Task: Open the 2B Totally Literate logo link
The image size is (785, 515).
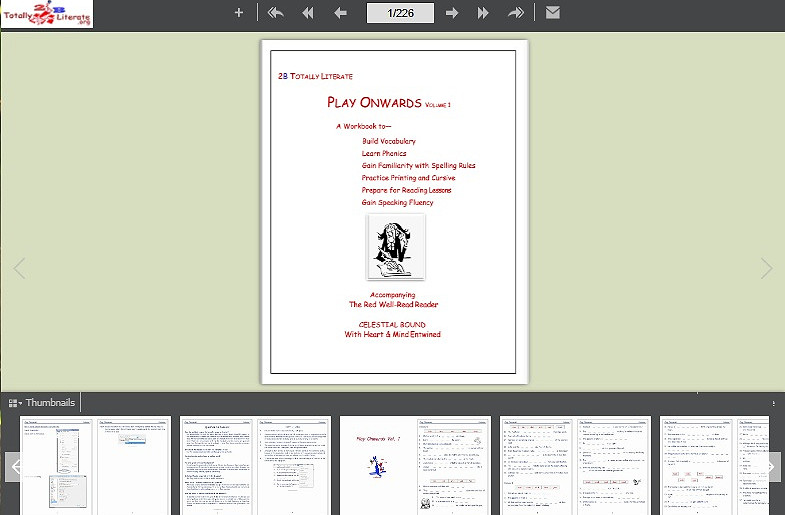Action: click(x=47, y=14)
